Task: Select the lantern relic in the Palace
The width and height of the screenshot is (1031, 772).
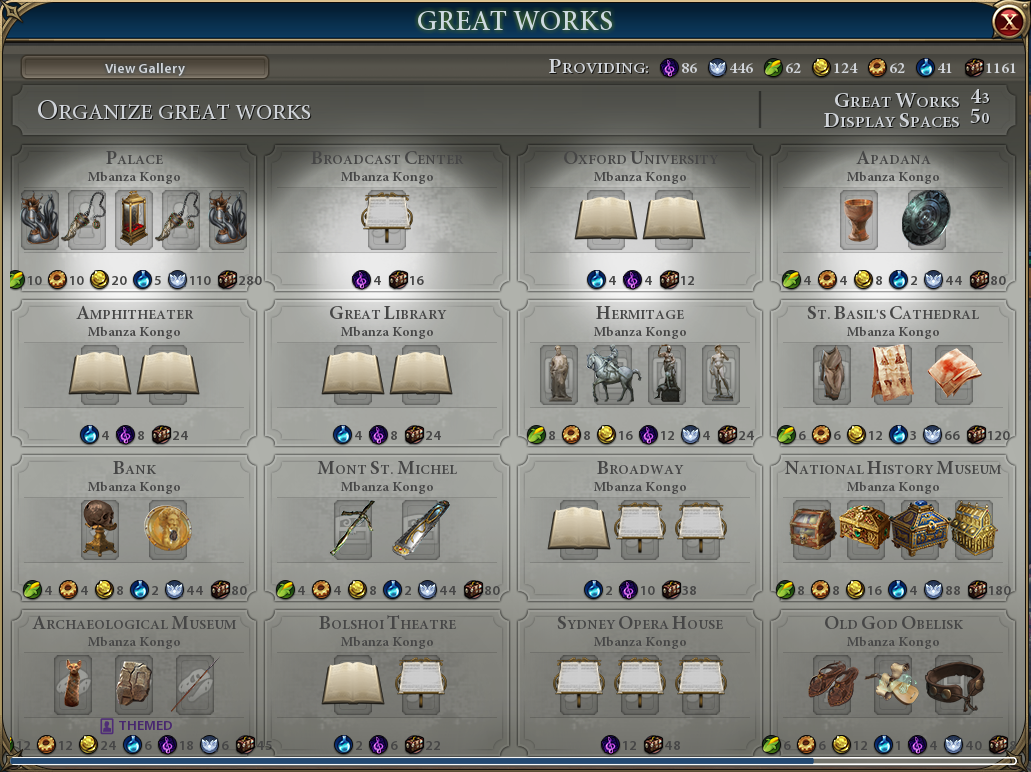Action: (133, 219)
